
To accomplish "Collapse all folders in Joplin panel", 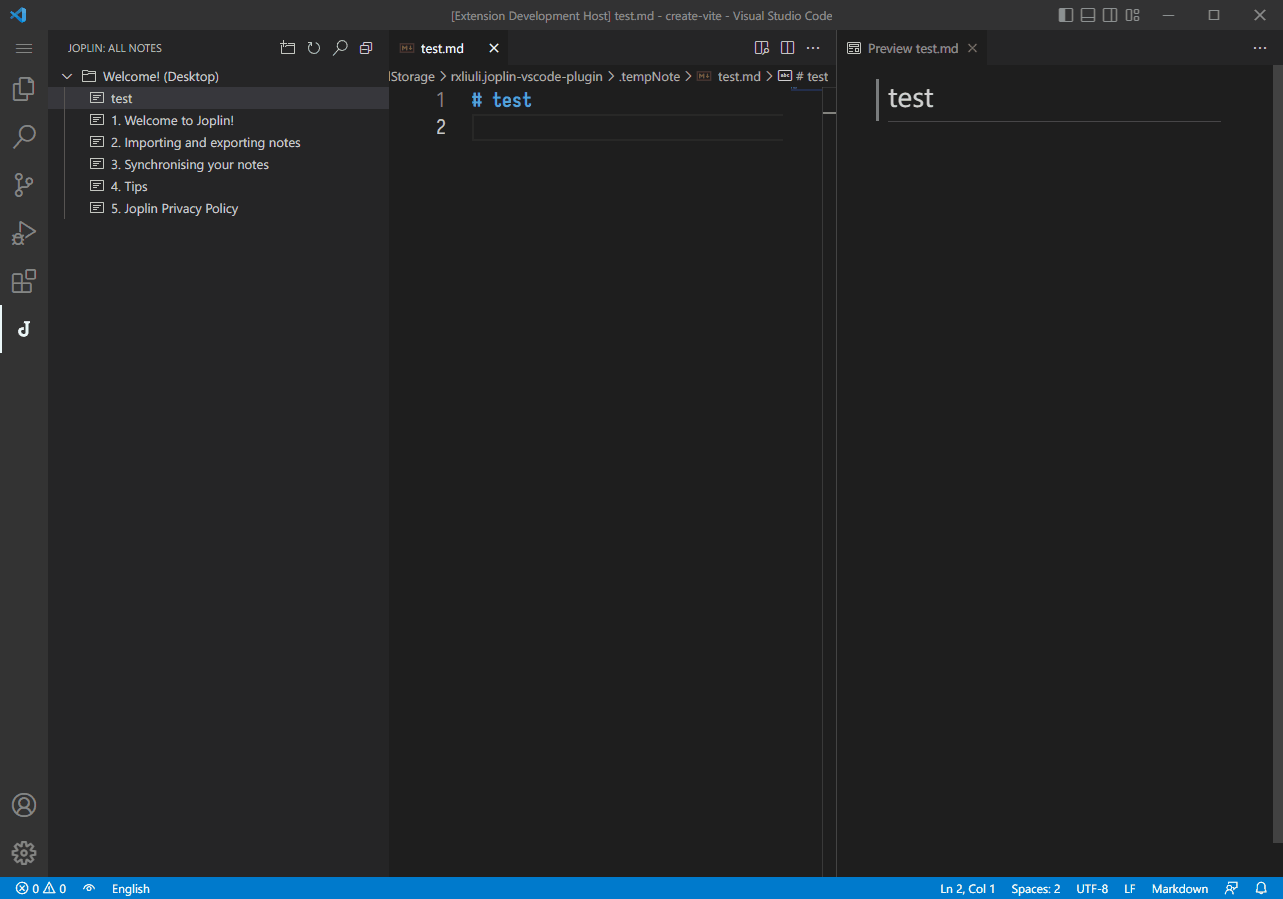I will pos(366,48).
